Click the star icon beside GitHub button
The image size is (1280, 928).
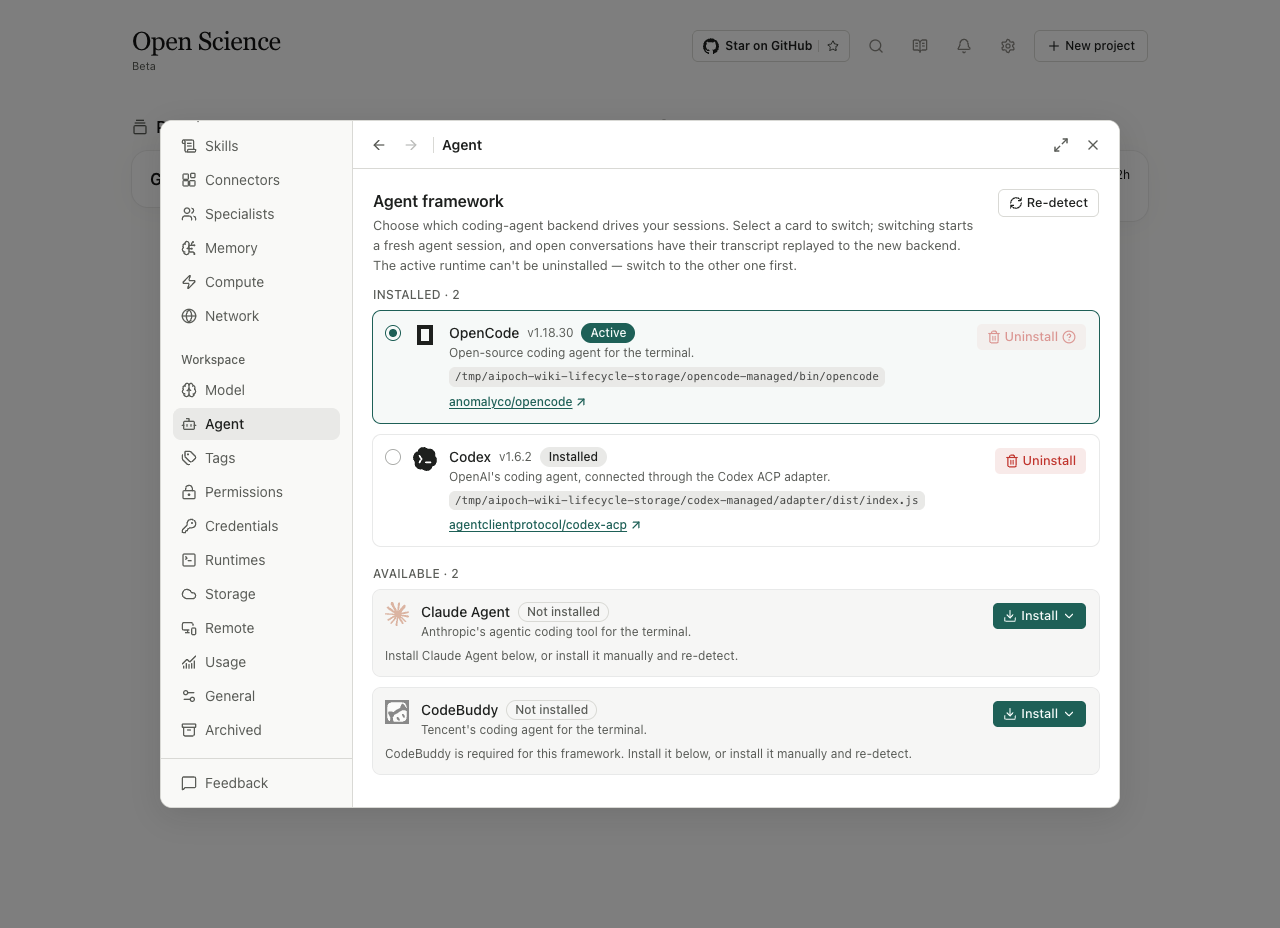833,46
